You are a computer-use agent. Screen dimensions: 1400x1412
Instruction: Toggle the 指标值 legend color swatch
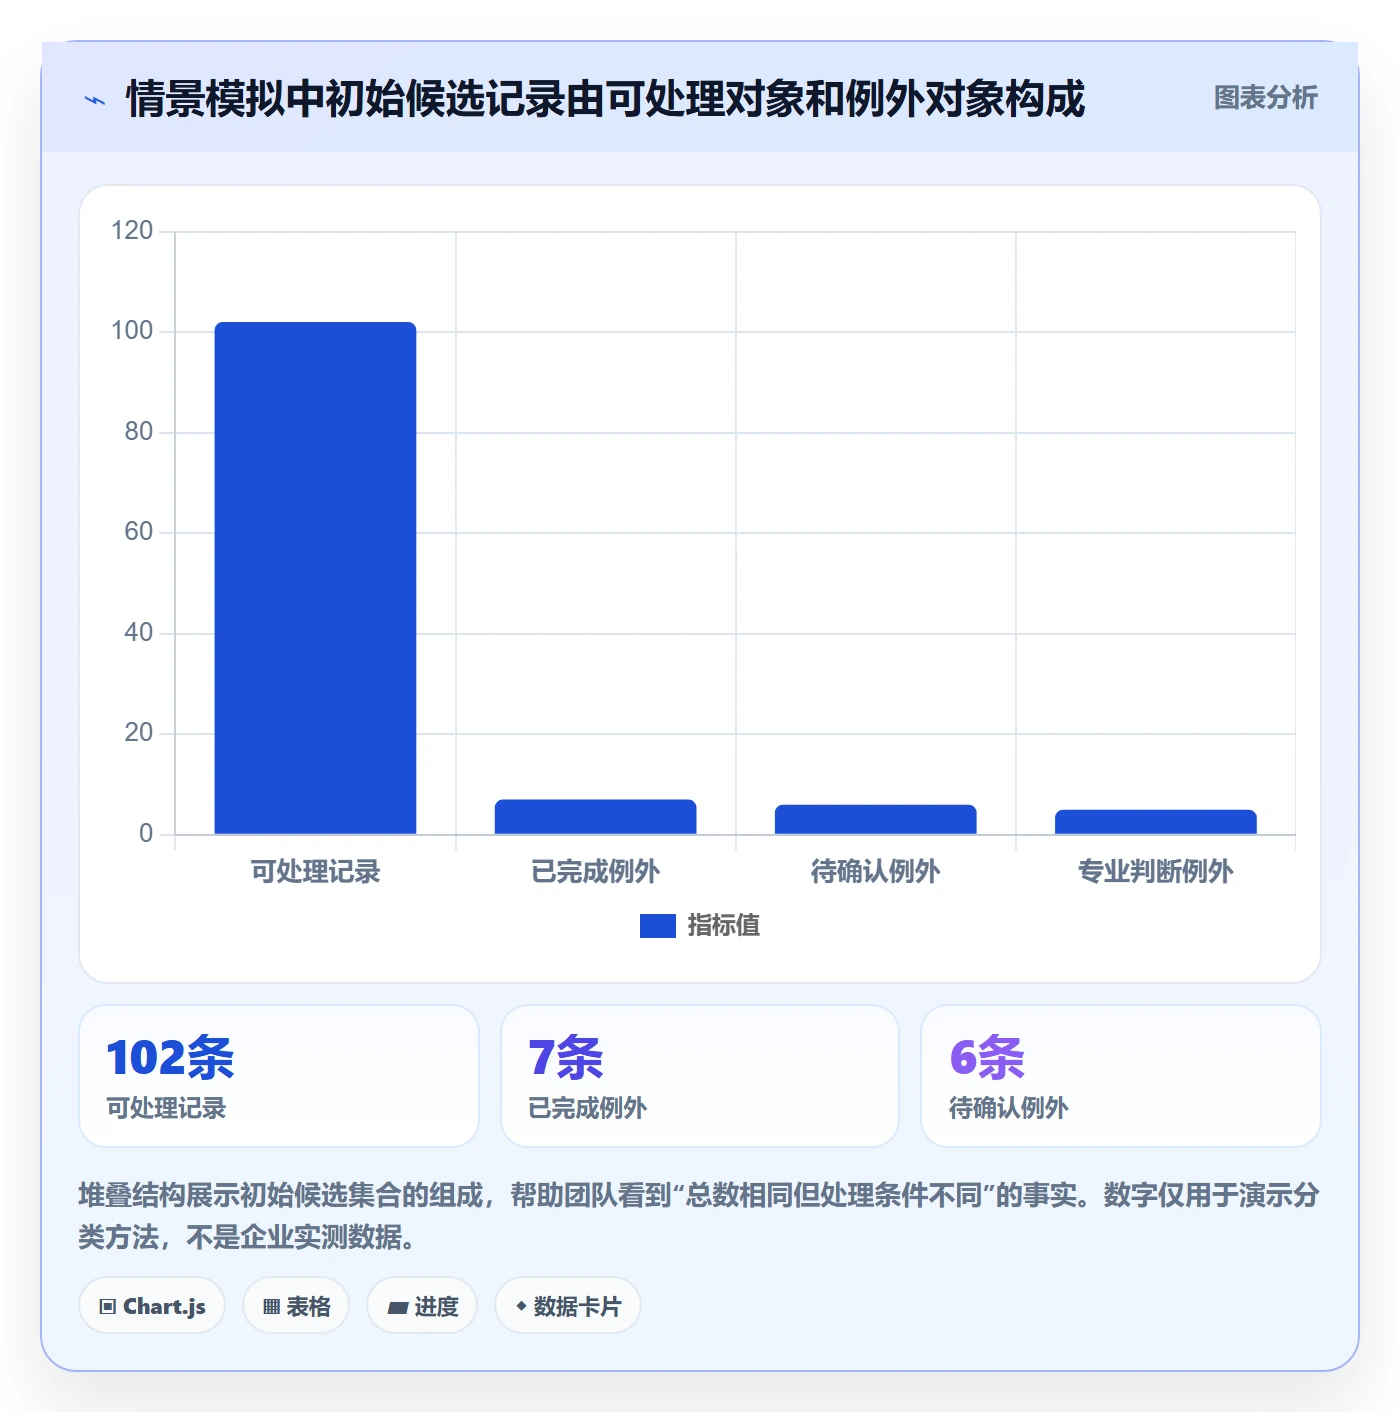coord(657,926)
